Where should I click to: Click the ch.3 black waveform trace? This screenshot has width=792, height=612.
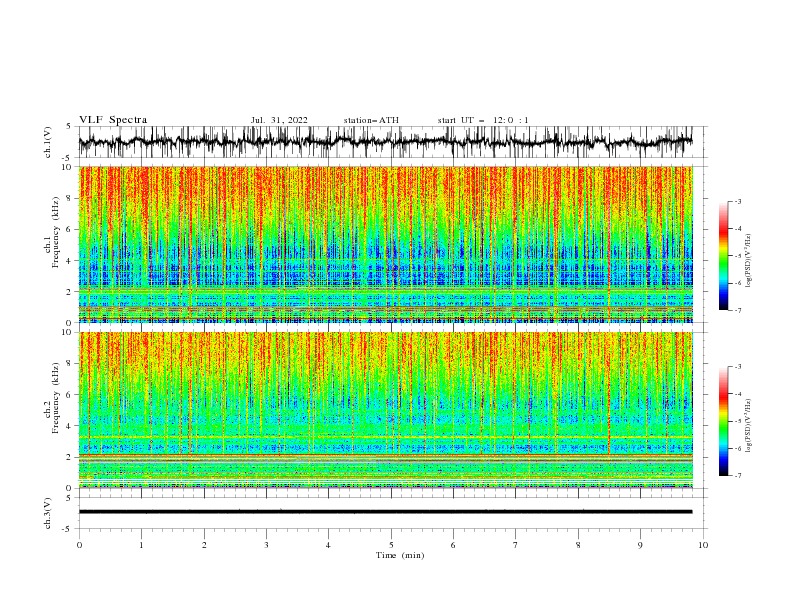(x=385, y=512)
